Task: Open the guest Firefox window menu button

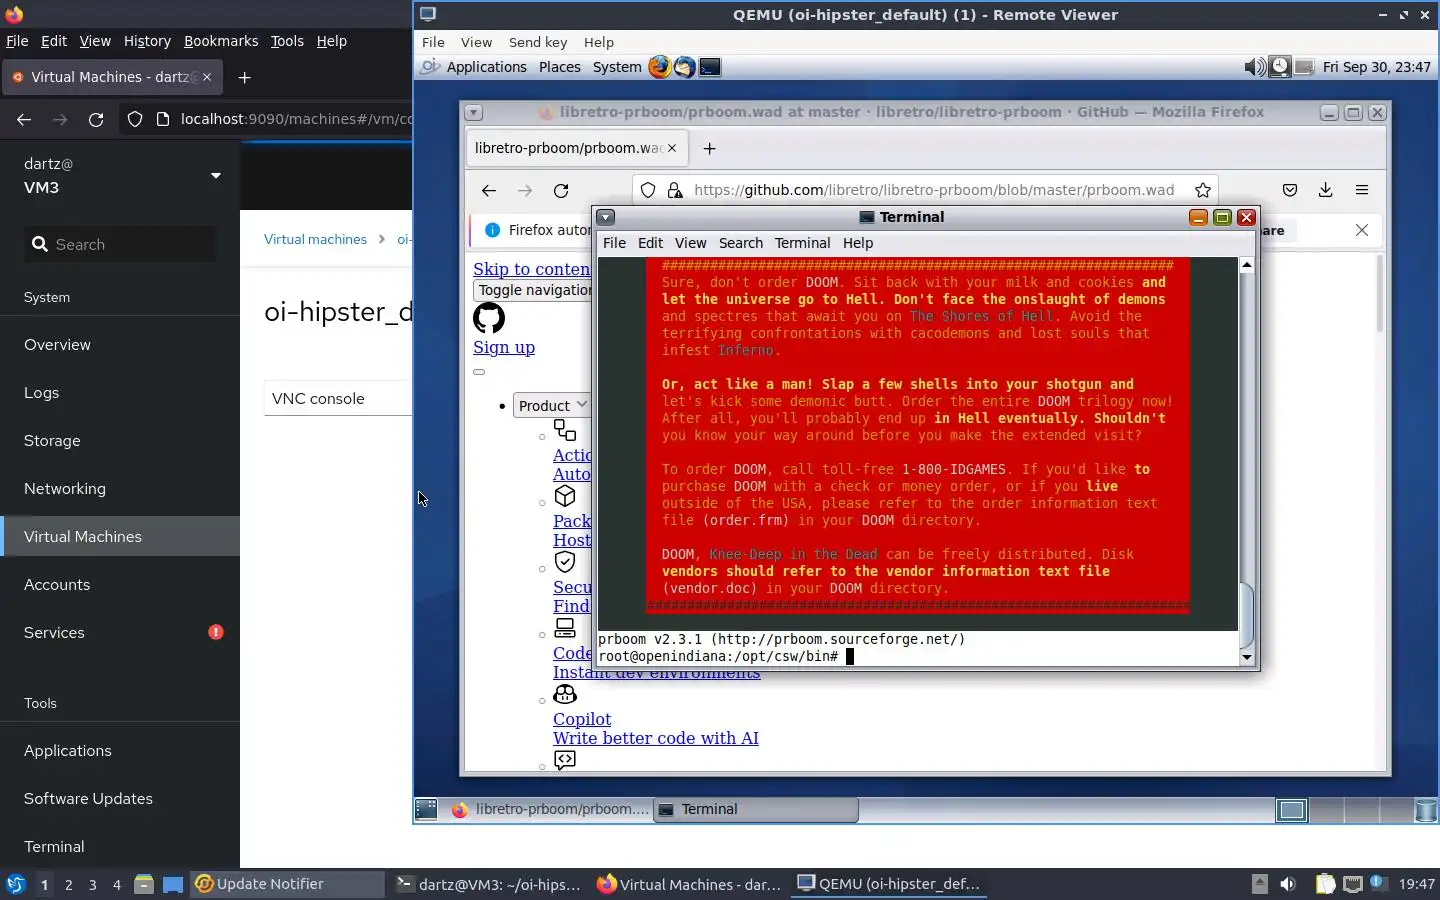Action: pos(474,112)
